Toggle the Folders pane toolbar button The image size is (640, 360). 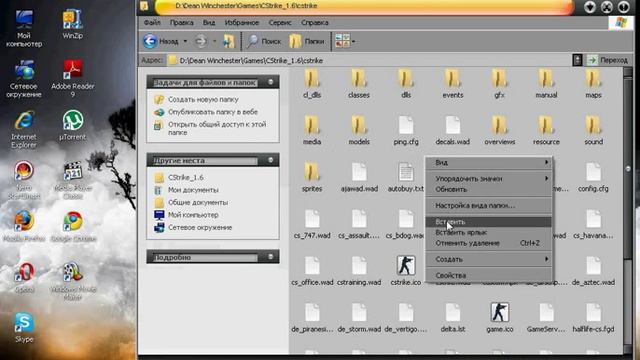coord(307,41)
